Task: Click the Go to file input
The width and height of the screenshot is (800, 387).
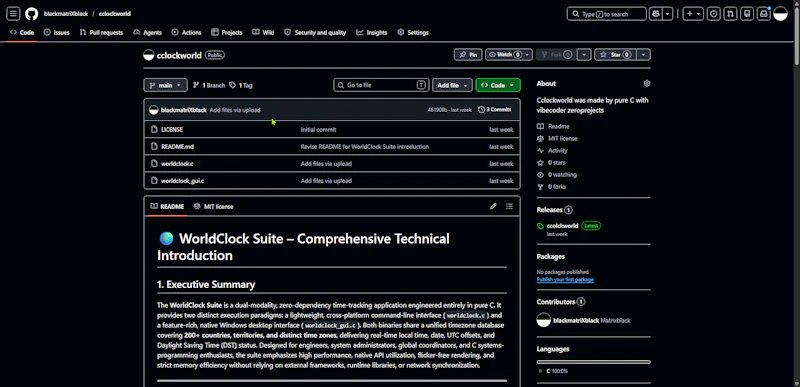Action: tap(381, 85)
